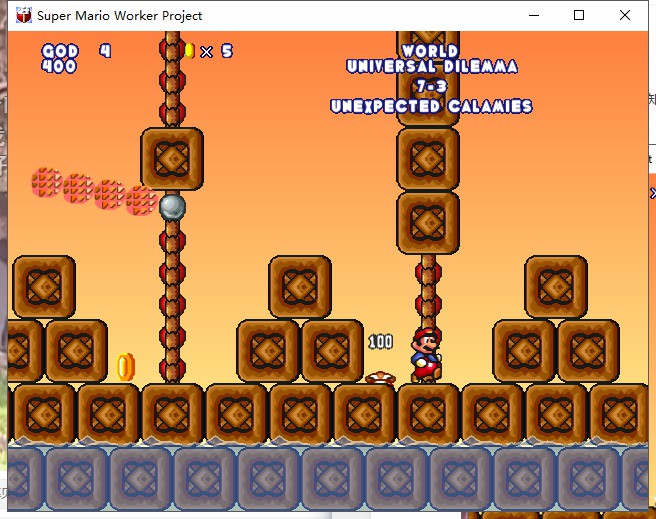Click the squashed Goomba enemy

point(380,378)
